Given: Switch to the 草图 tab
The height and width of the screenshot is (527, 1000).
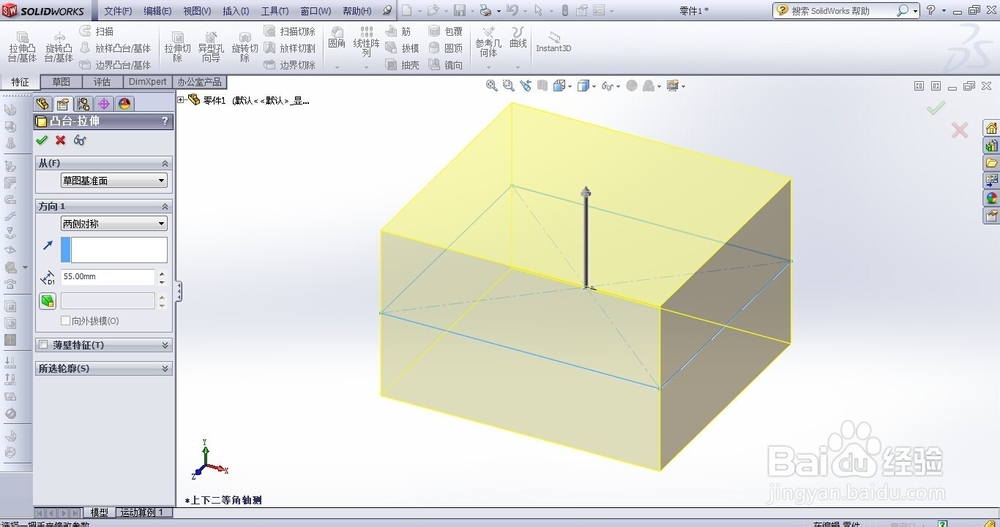Looking at the screenshot, I should (62, 82).
